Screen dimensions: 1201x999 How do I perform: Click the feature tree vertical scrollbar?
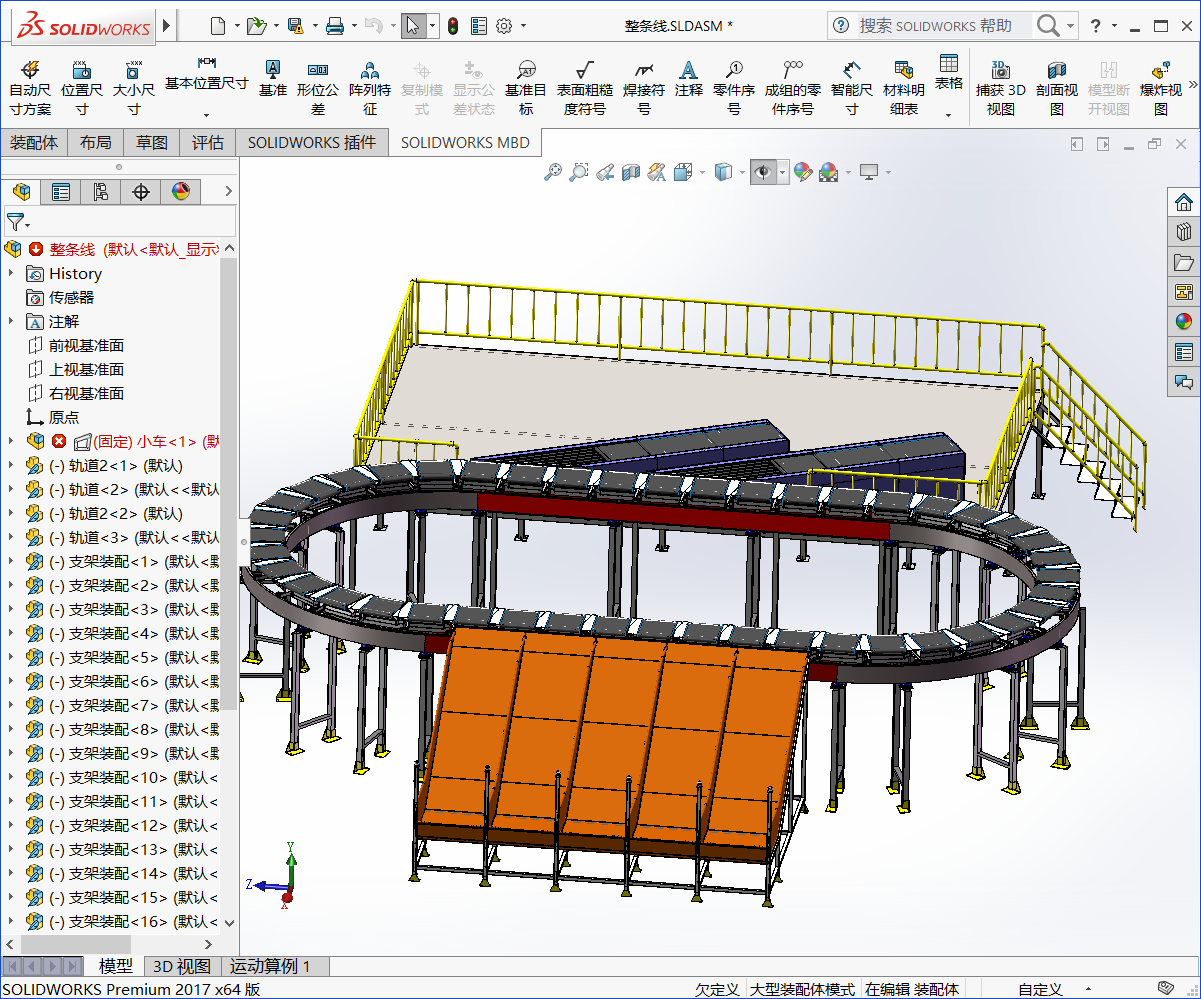coord(229,483)
